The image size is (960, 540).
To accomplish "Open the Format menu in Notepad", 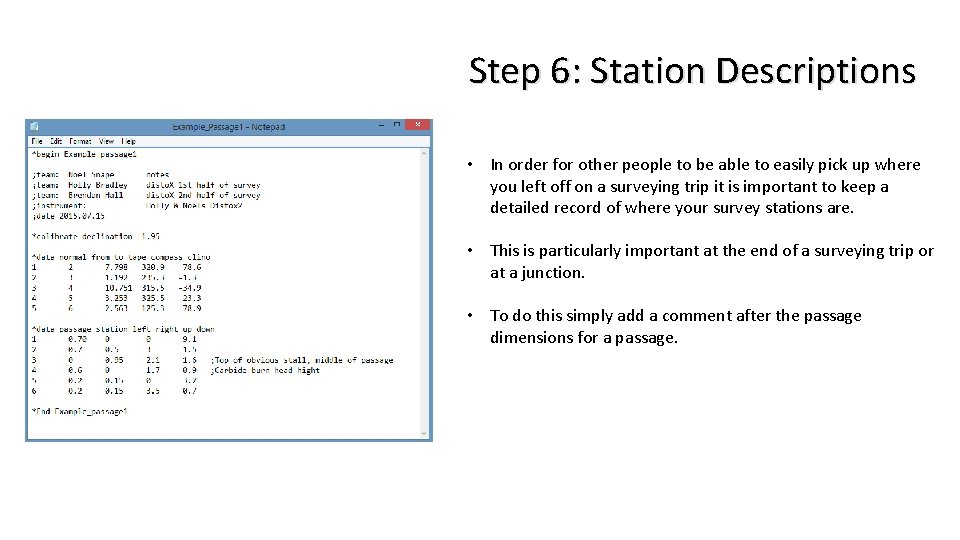I will 80,141.
